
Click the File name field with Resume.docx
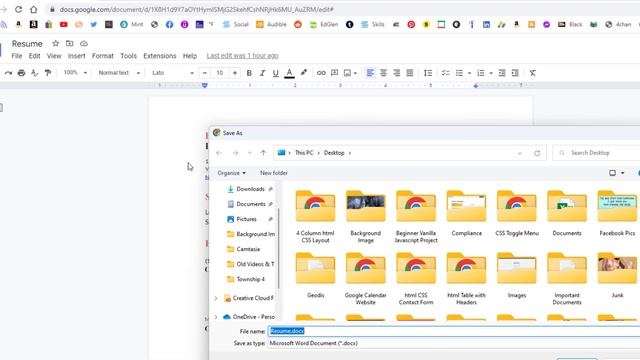coord(454,331)
